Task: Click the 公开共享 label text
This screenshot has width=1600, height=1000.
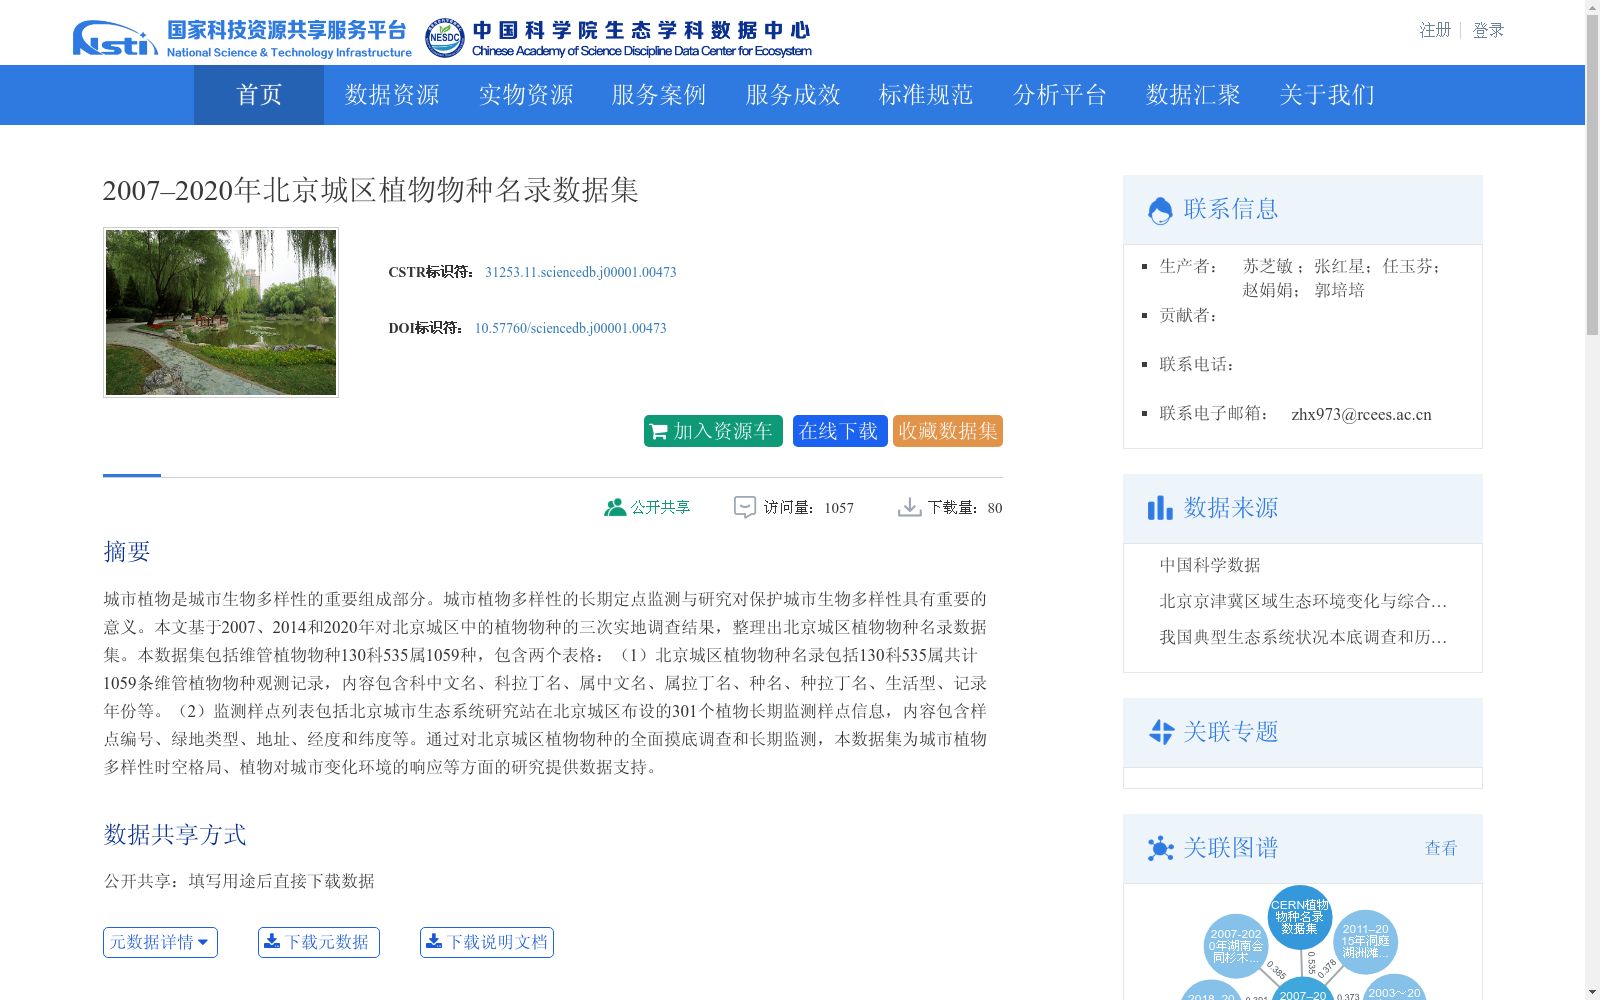Action: click(x=660, y=508)
